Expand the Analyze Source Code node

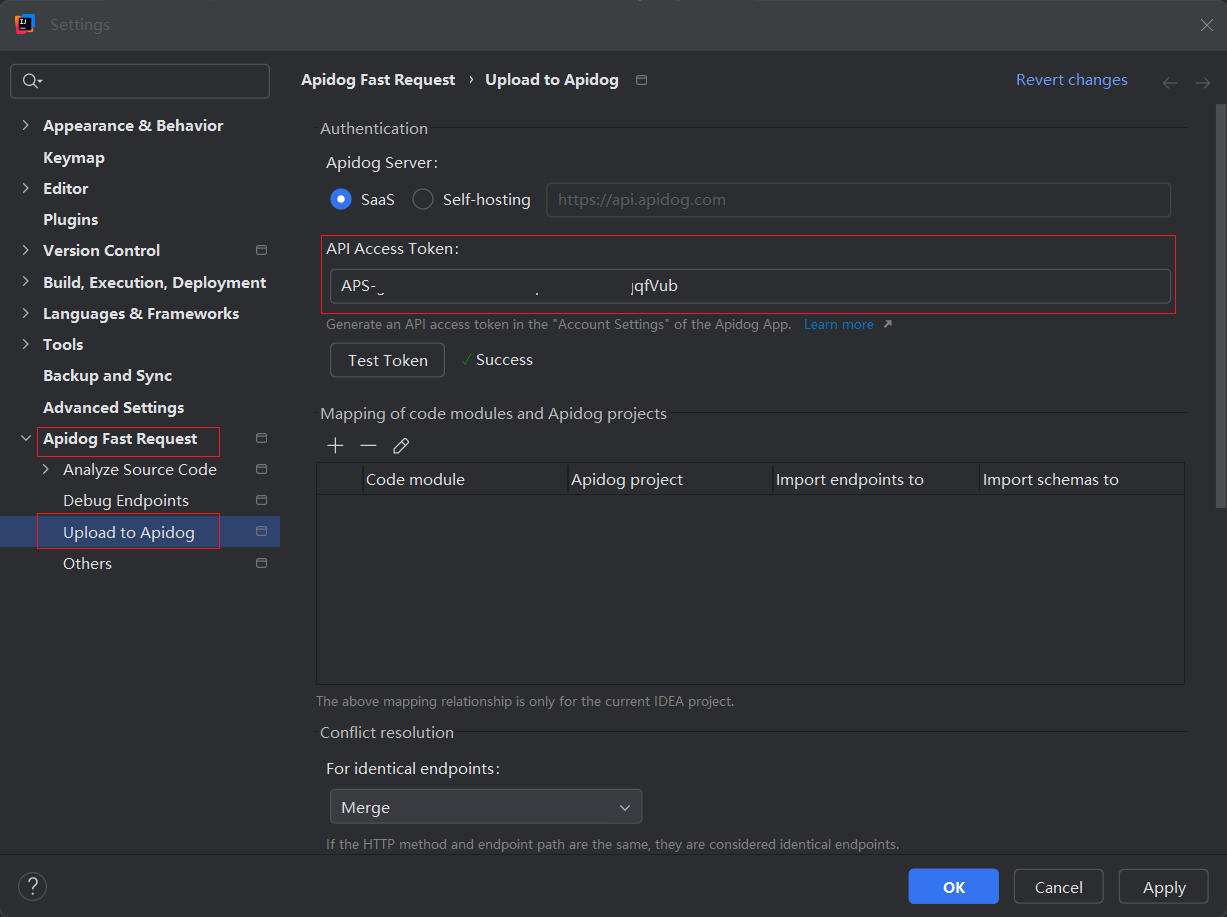(45, 469)
